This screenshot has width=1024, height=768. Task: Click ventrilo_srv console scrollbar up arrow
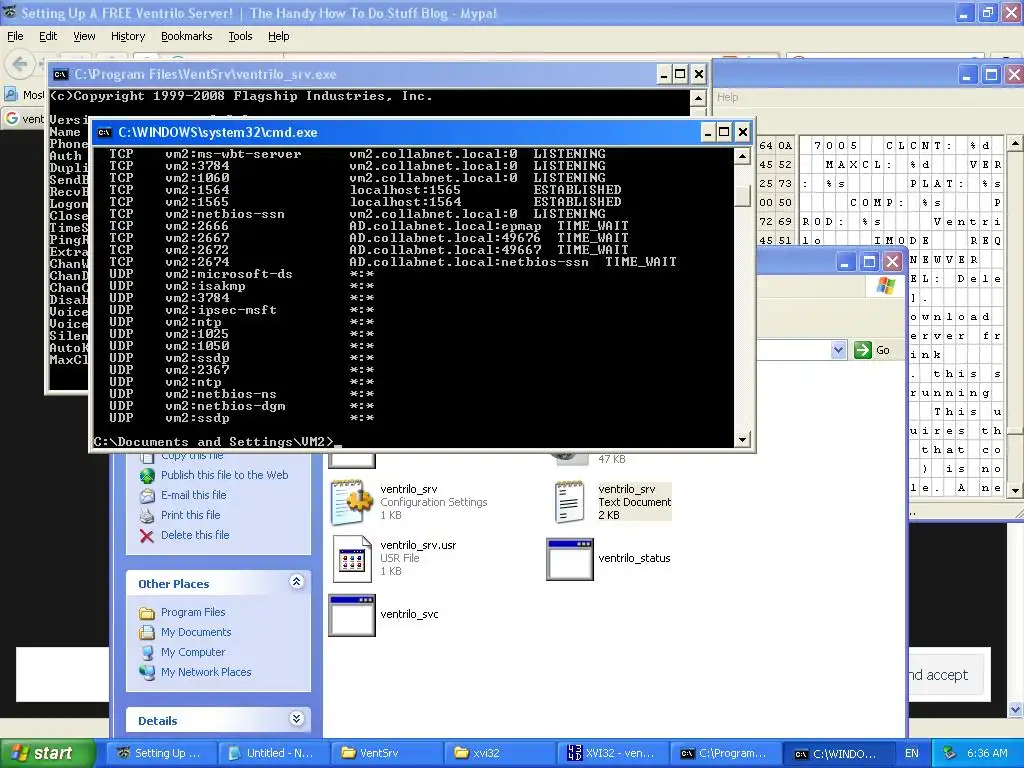coord(697,98)
